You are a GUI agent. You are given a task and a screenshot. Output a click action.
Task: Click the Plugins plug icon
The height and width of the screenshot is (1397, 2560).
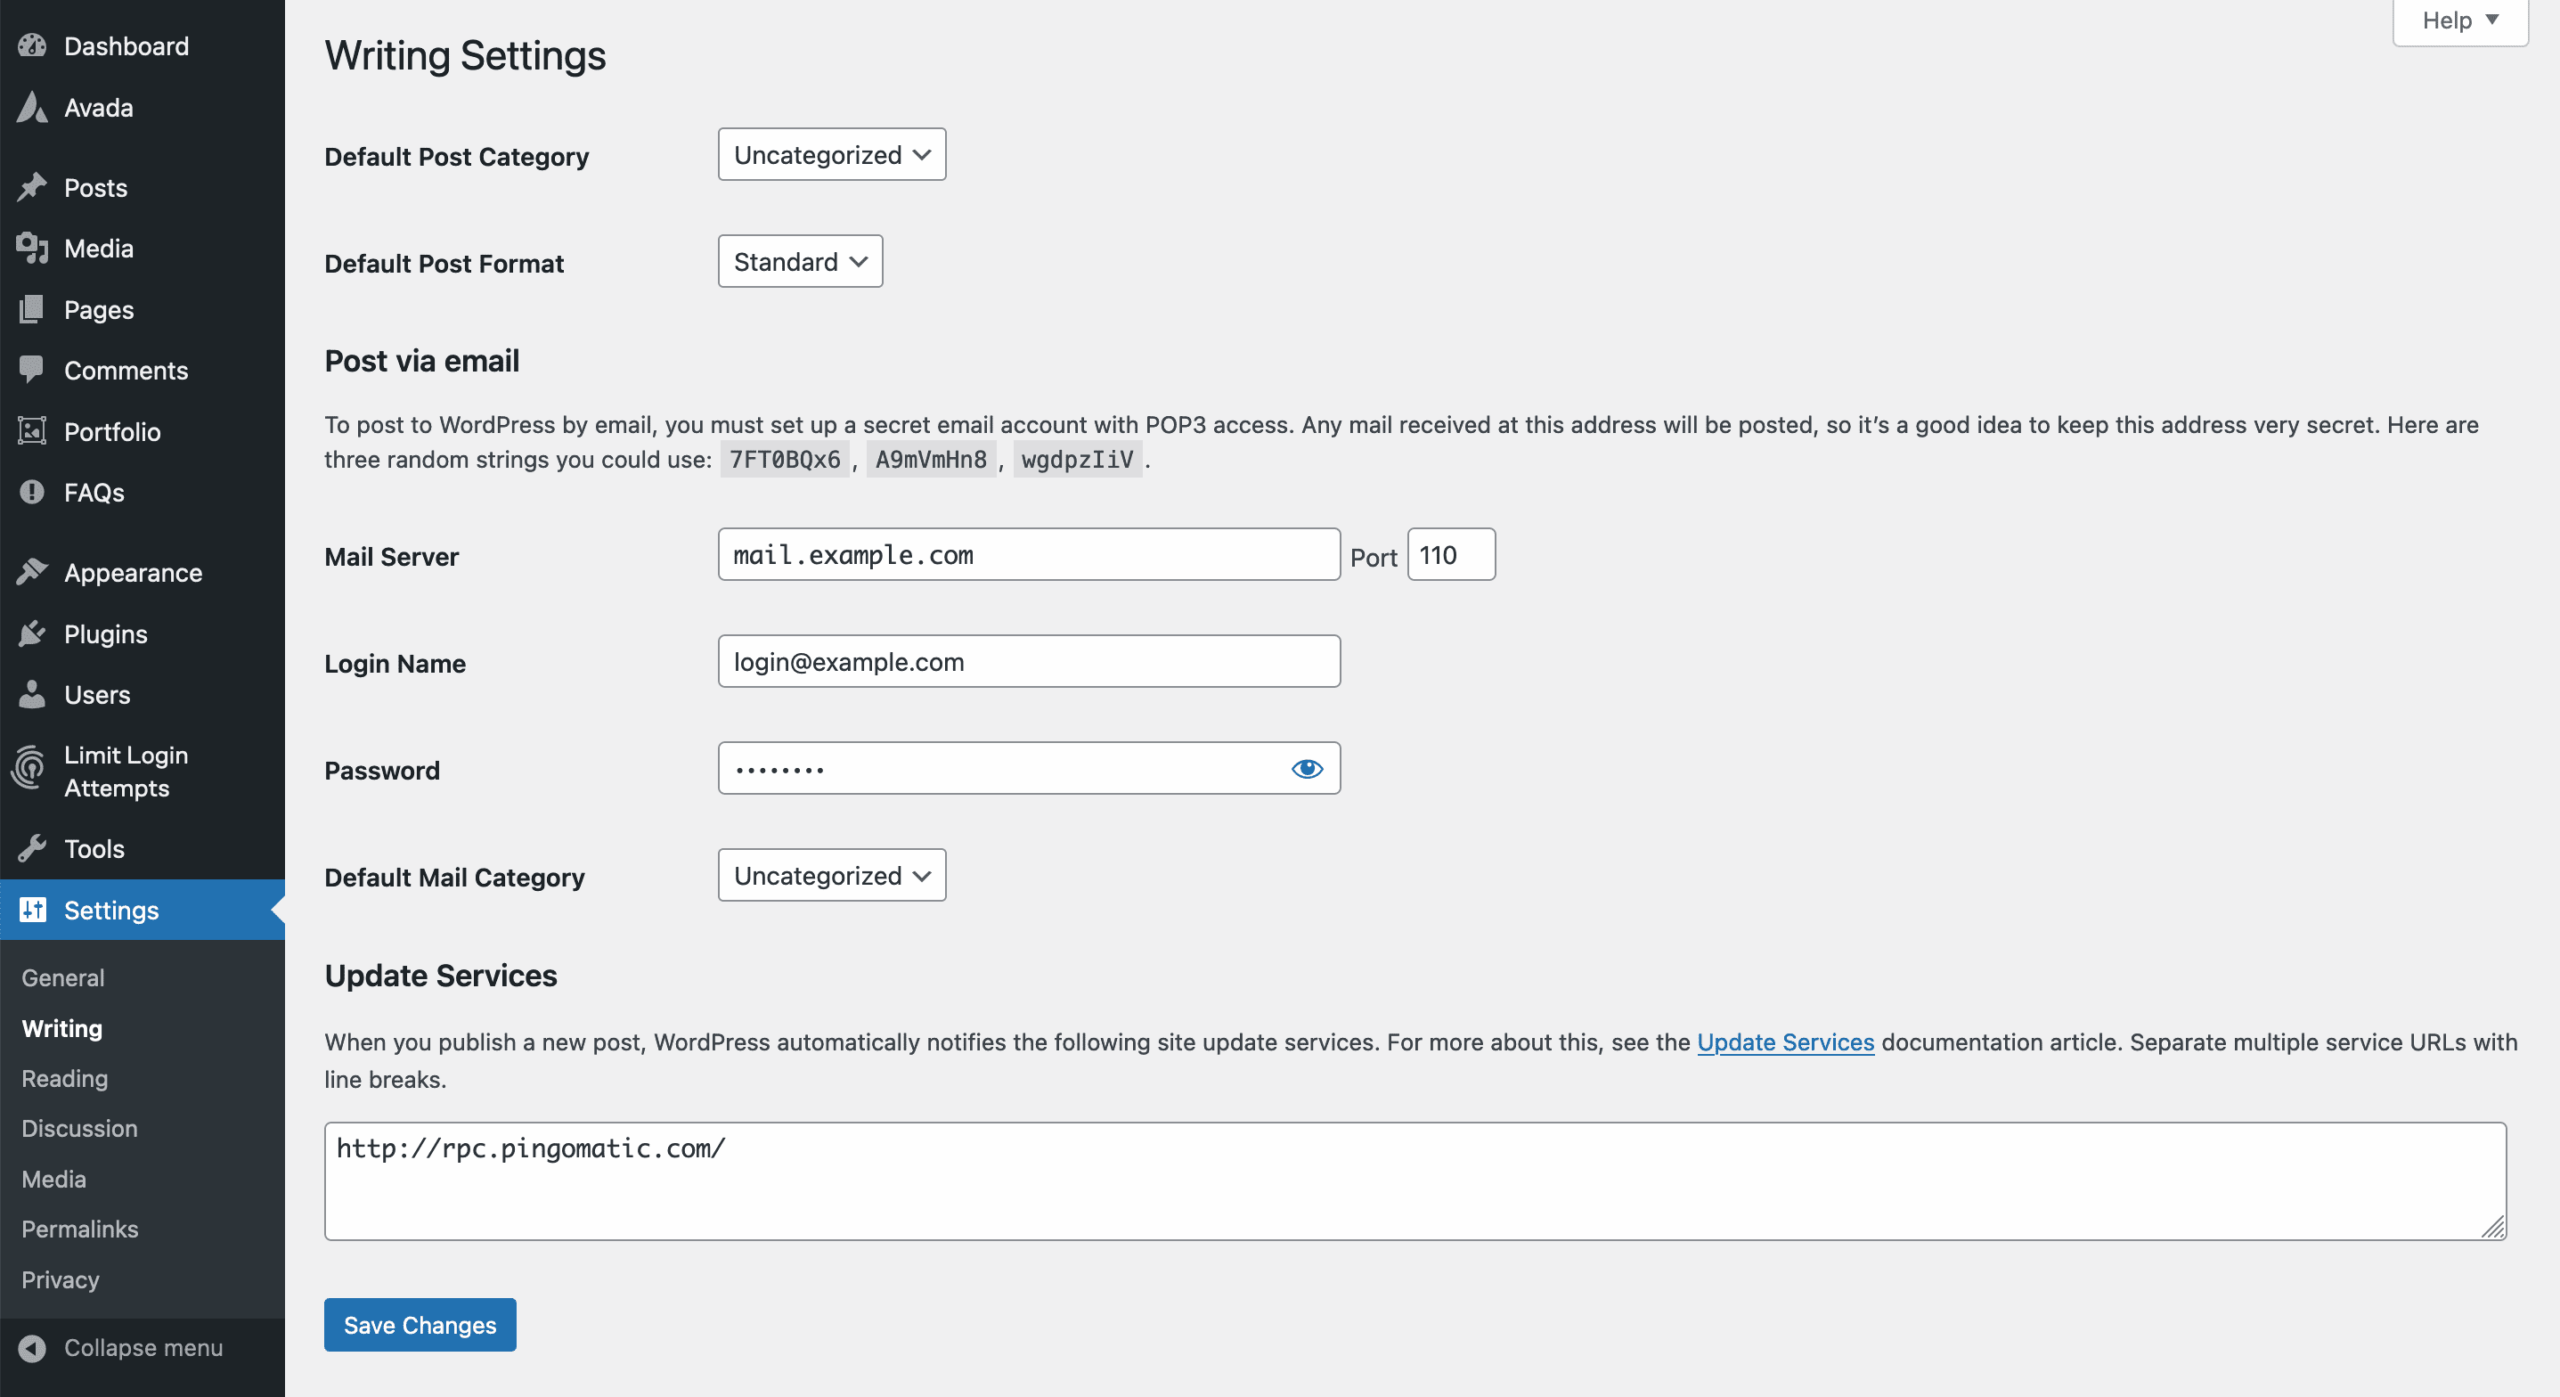(32, 633)
